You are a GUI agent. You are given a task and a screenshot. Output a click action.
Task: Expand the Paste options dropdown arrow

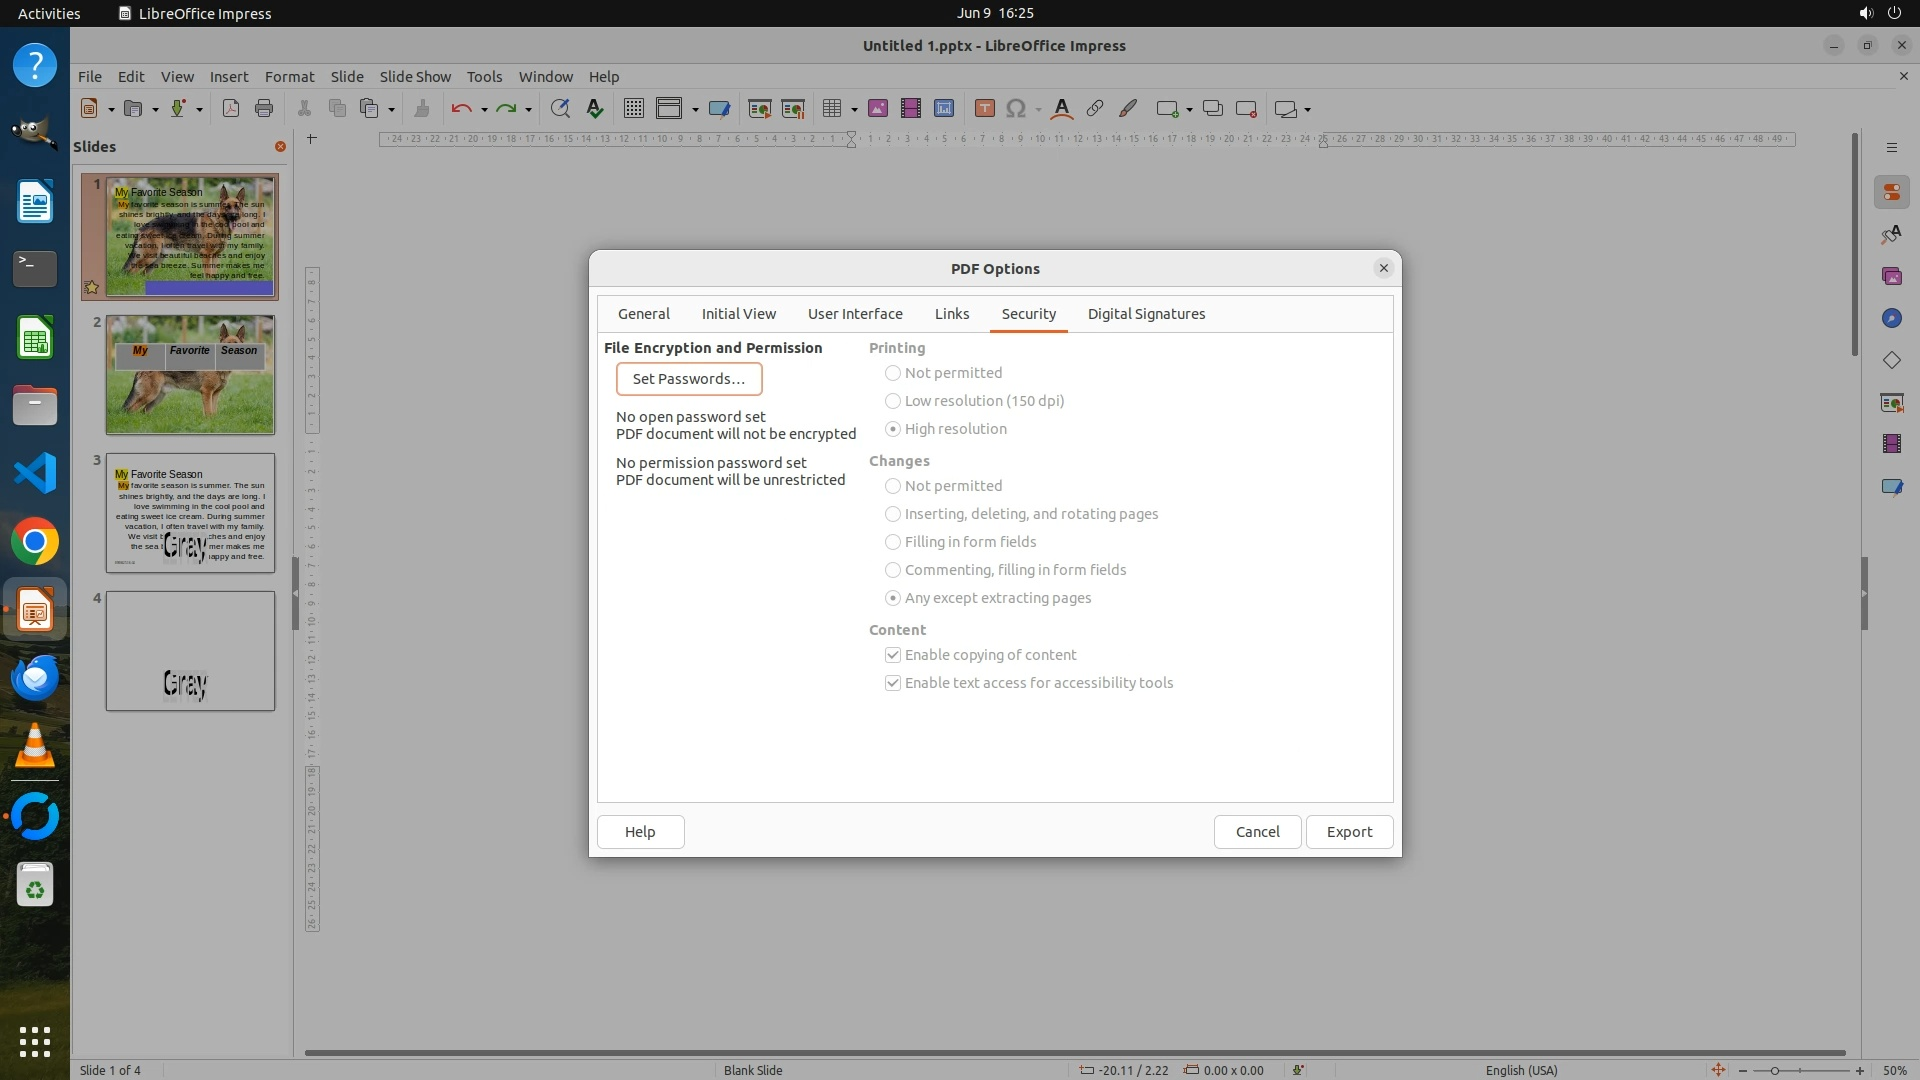(x=391, y=110)
